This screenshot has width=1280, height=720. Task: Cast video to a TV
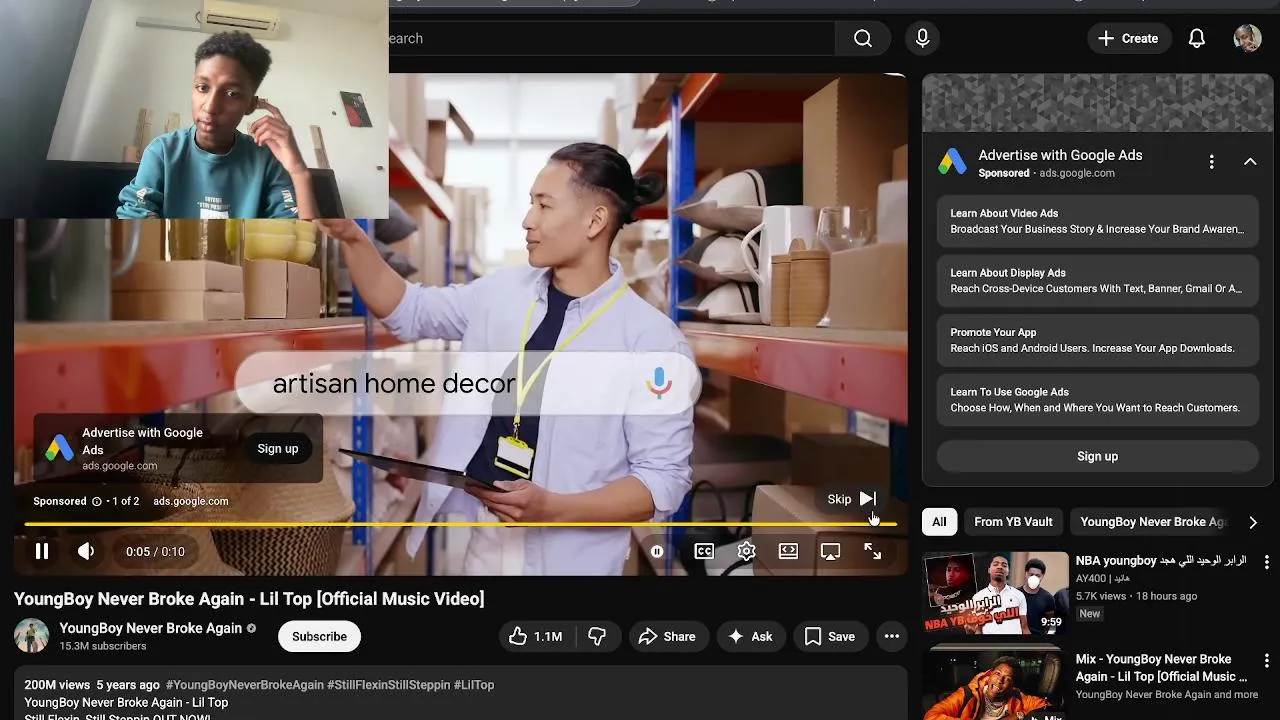pos(830,551)
